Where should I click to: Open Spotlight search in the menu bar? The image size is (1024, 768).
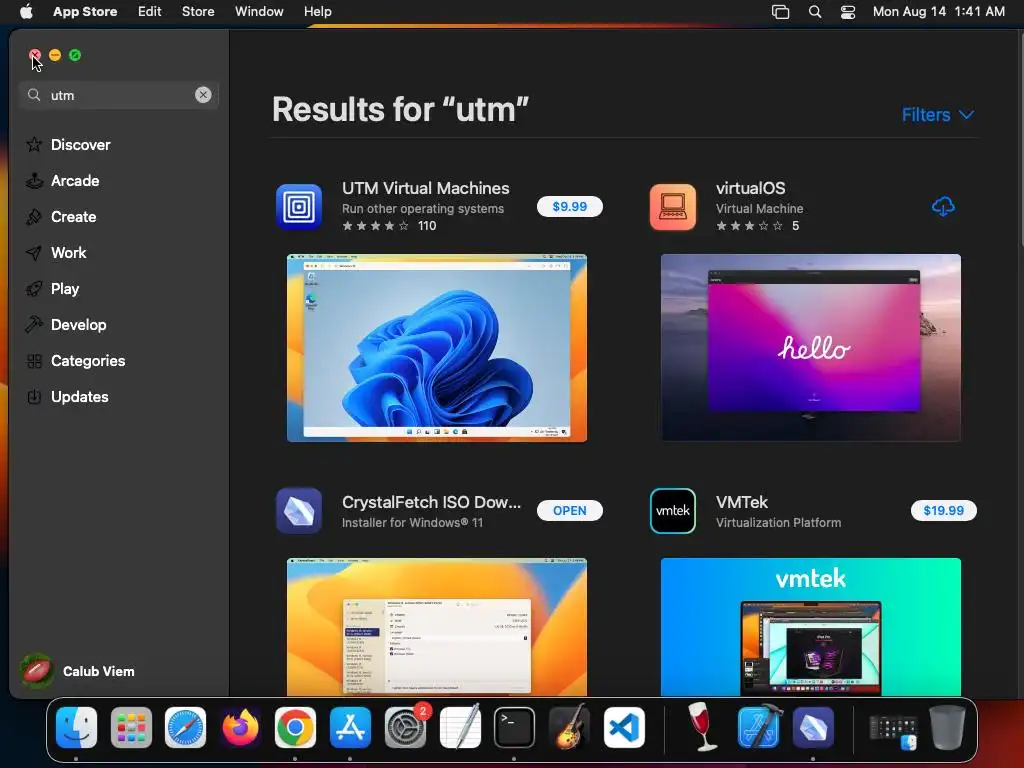814,12
